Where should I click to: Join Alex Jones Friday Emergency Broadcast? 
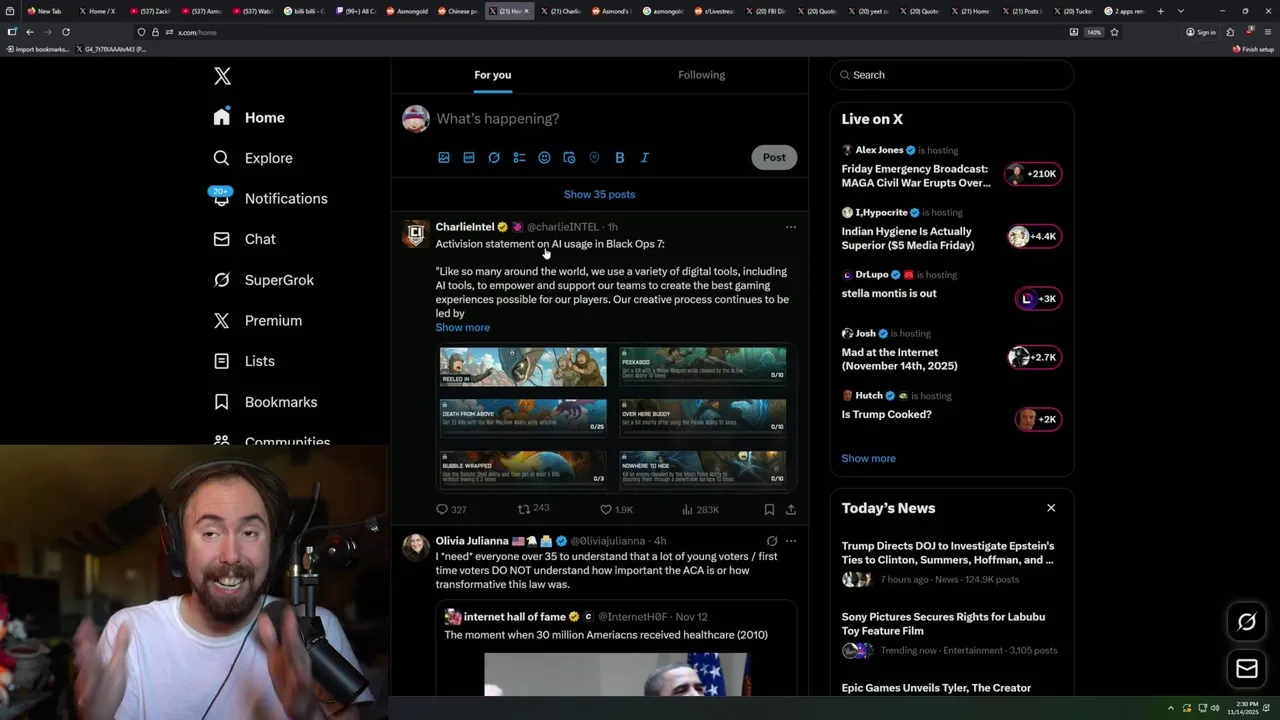point(951,167)
